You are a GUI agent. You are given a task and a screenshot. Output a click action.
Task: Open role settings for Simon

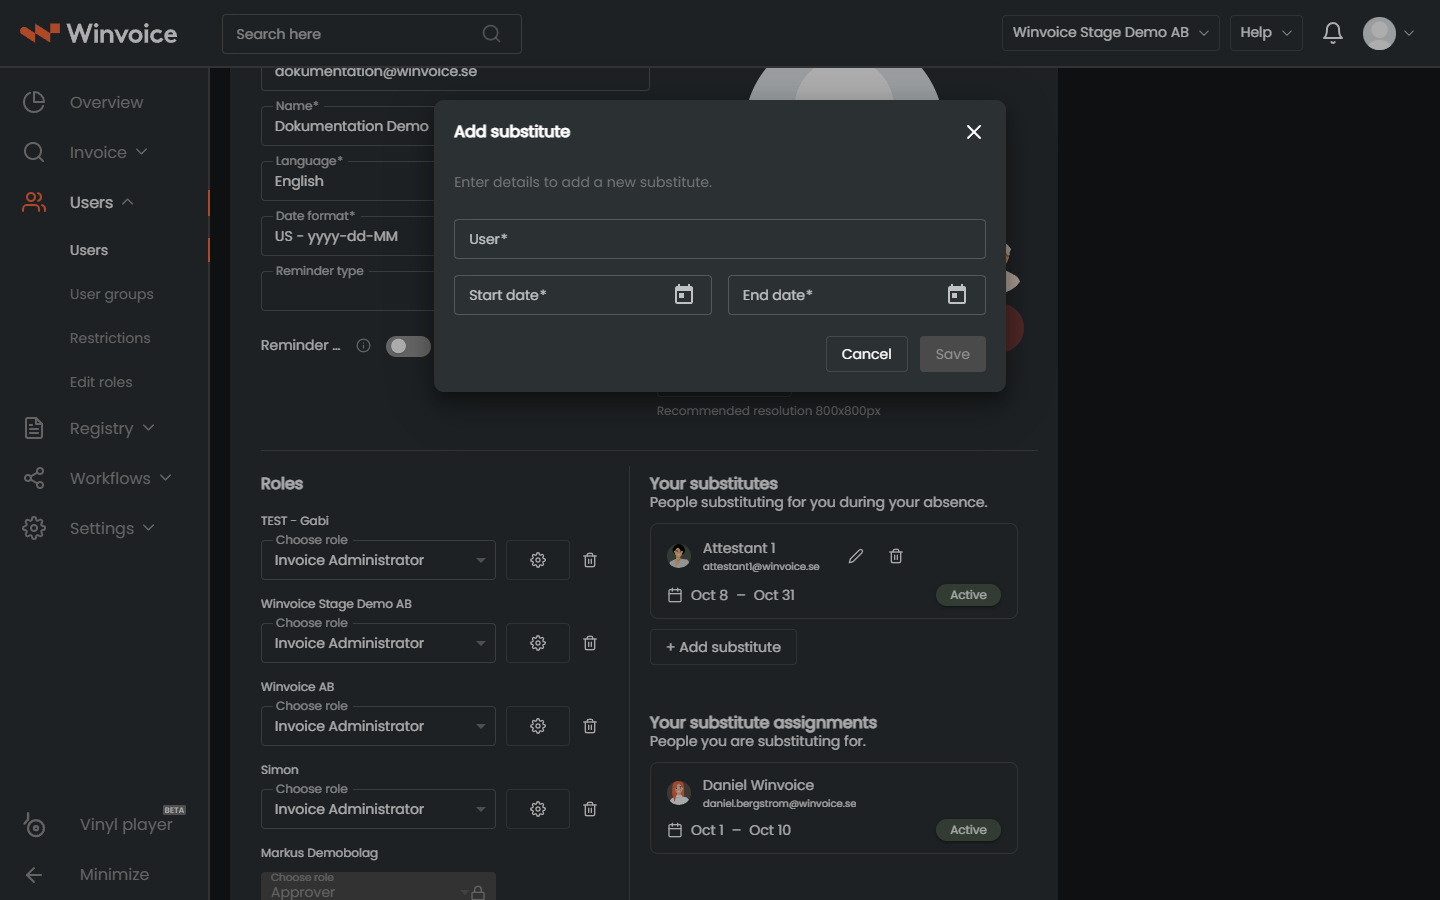pyautogui.click(x=538, y=809)
